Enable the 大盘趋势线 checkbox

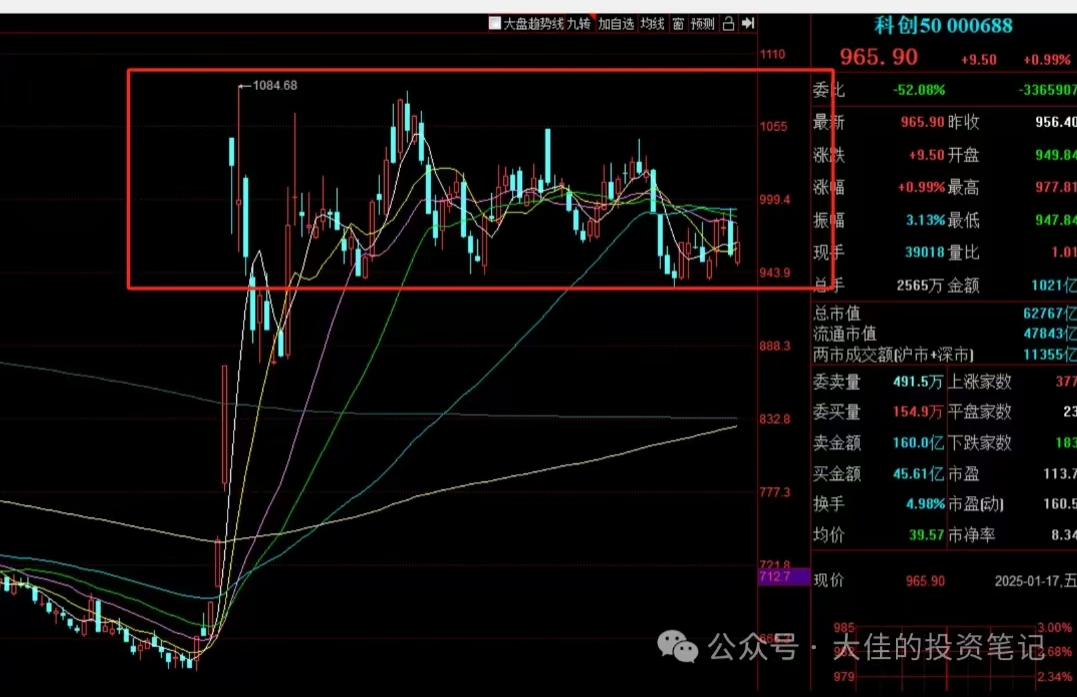495,23
